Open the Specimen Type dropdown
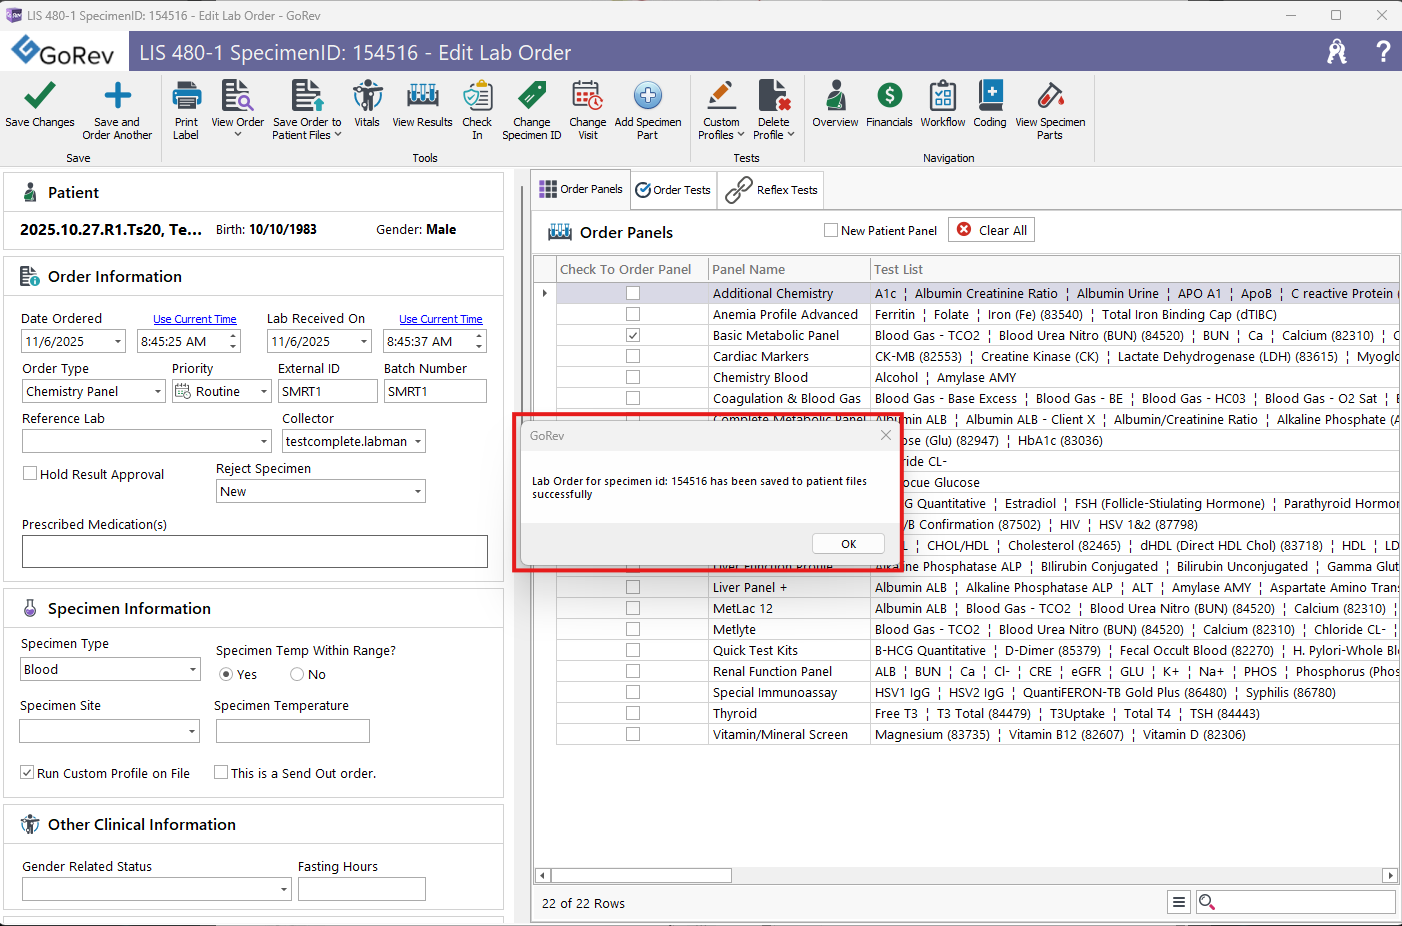1402x926 pixels. click(x=193, y=670)
